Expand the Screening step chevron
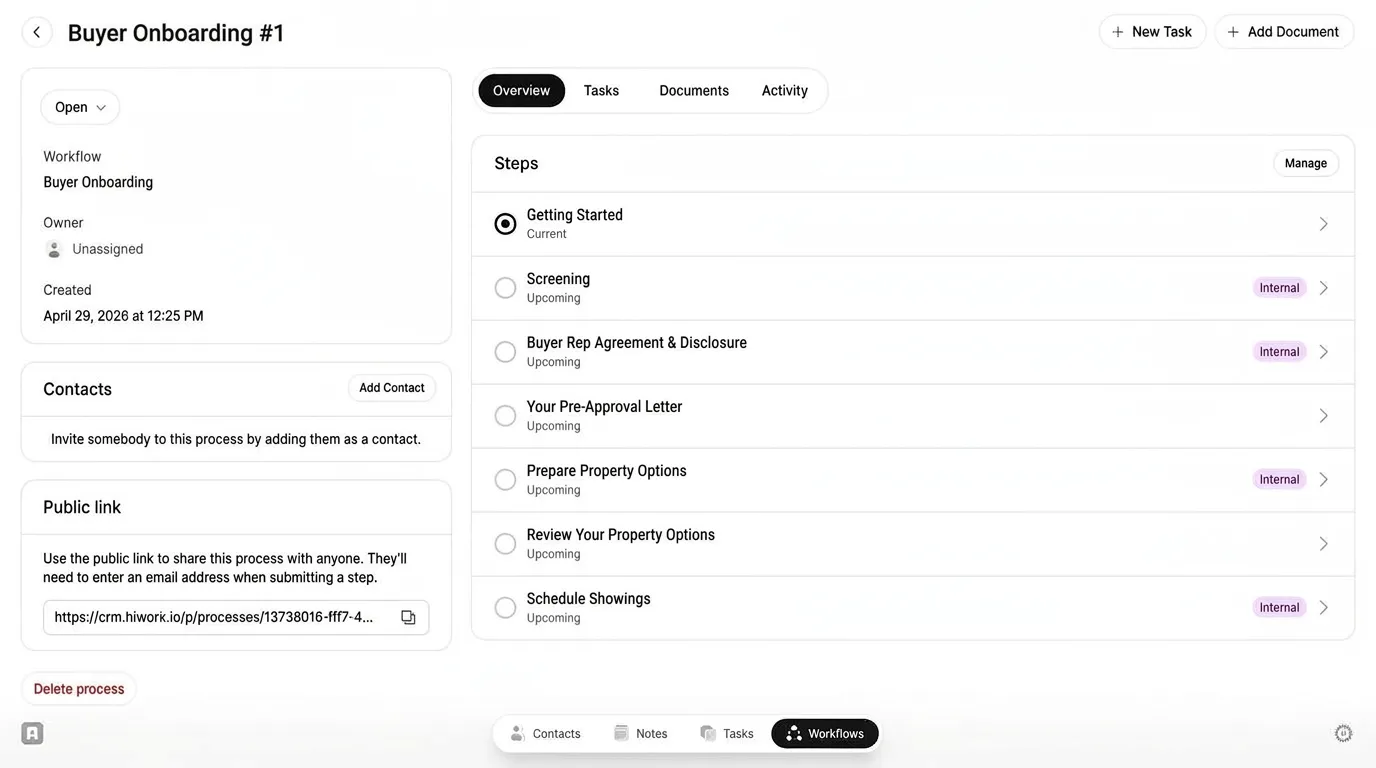Viewport: 1376px width, 768px height. pos(1323,288)
